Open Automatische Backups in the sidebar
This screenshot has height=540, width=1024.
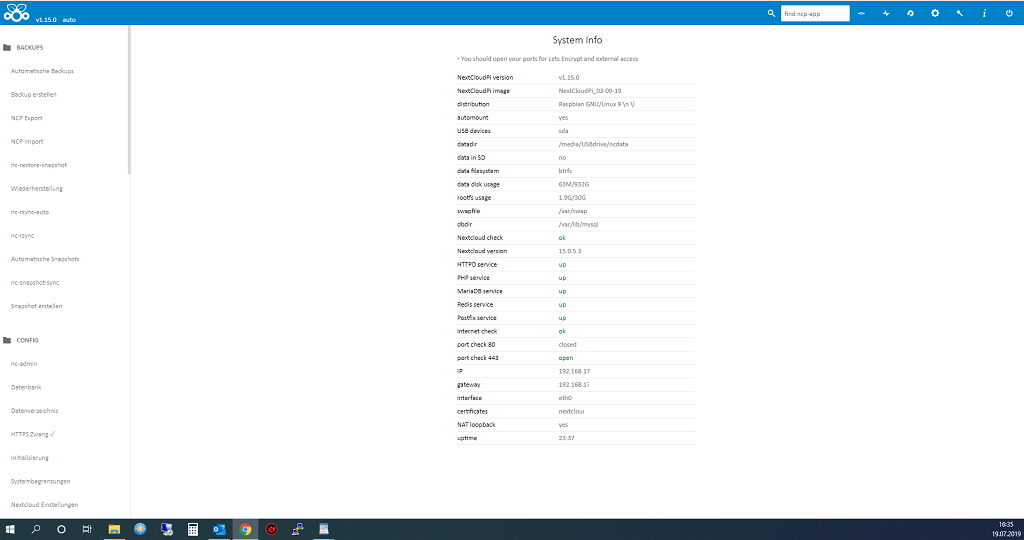[x=42, y=71]
